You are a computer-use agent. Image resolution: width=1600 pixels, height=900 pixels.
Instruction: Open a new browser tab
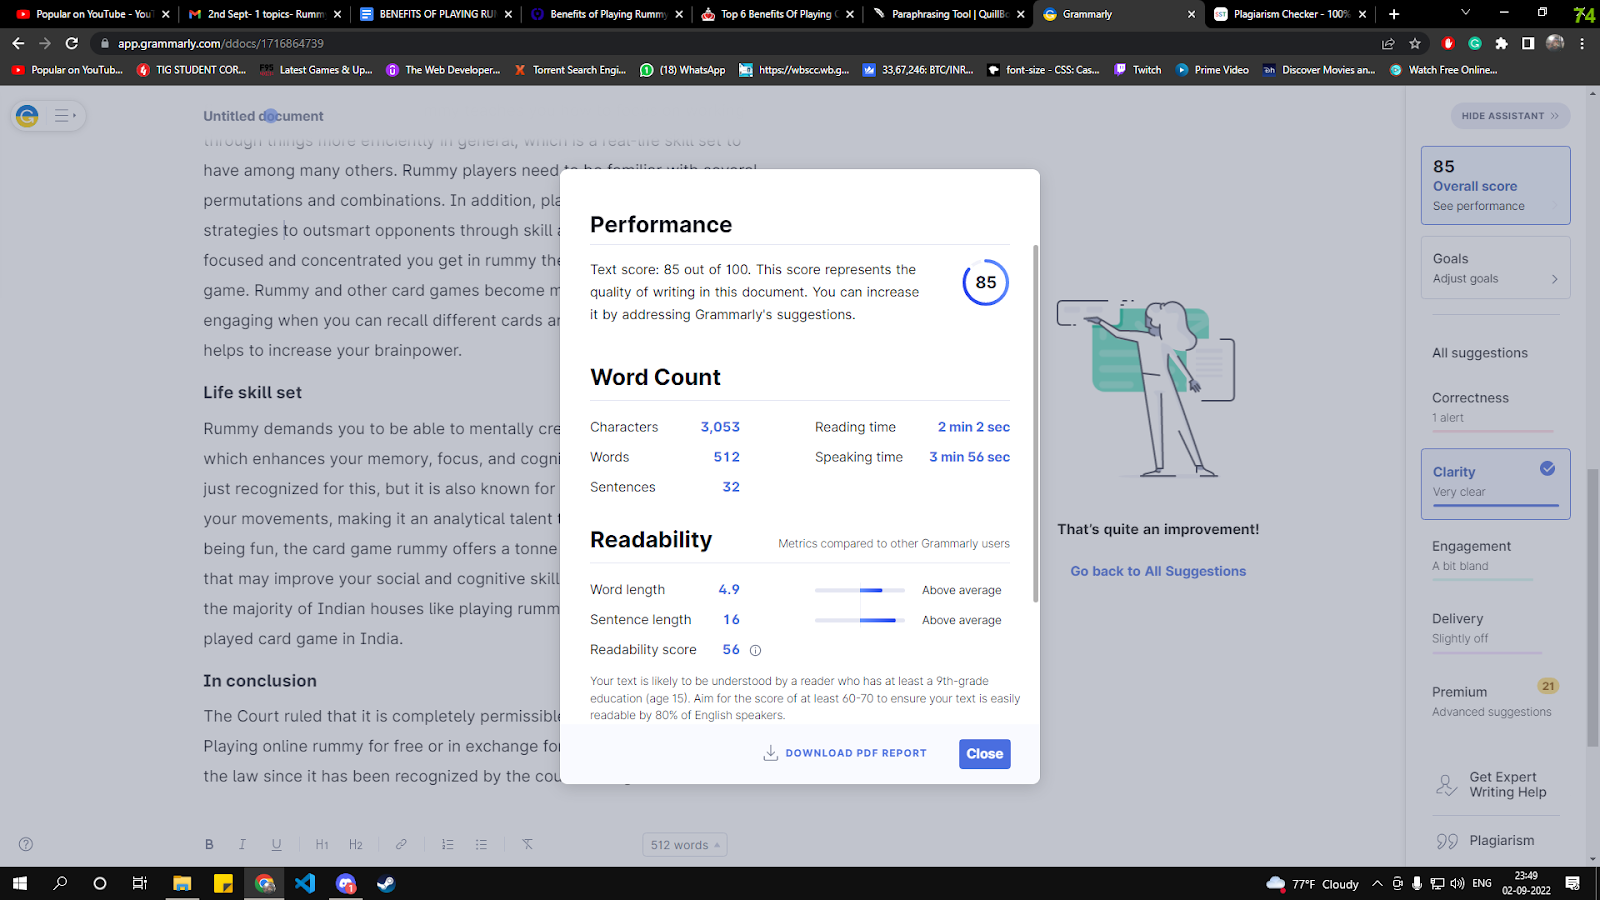point(1394,14)
